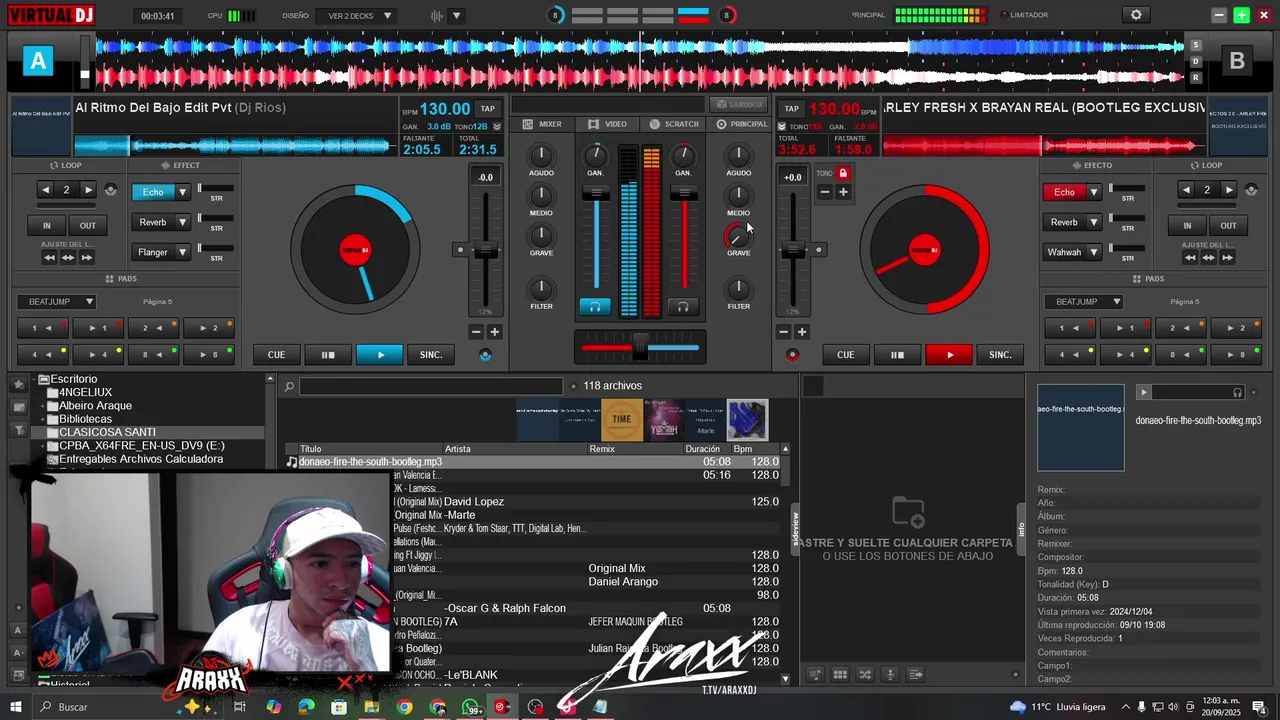
Task: Pause deck A
Action: (x=328, y=355)
